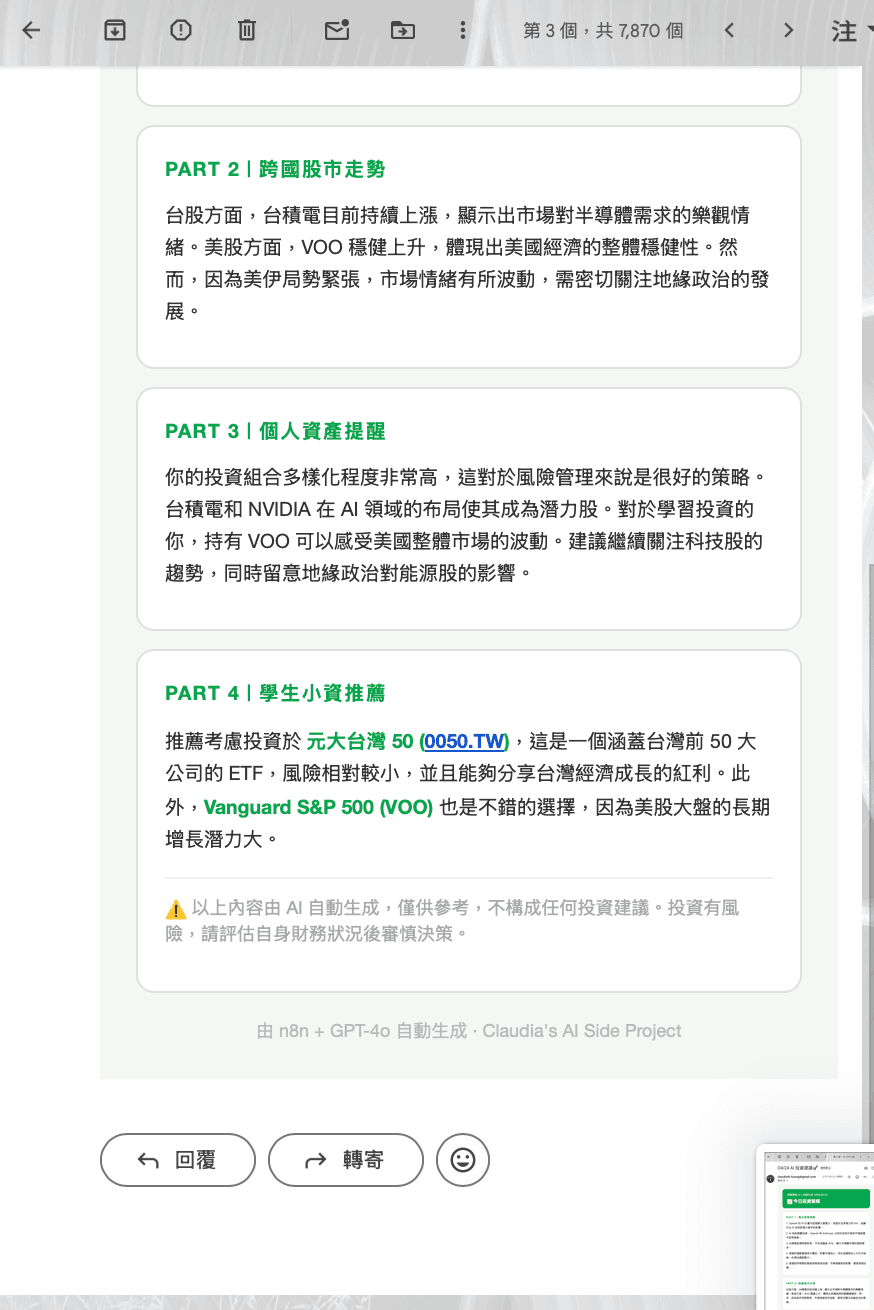The width and height of the screenshot is (874, 1310).
Task: Click the 回覆 reply button
Action: 178,1160
